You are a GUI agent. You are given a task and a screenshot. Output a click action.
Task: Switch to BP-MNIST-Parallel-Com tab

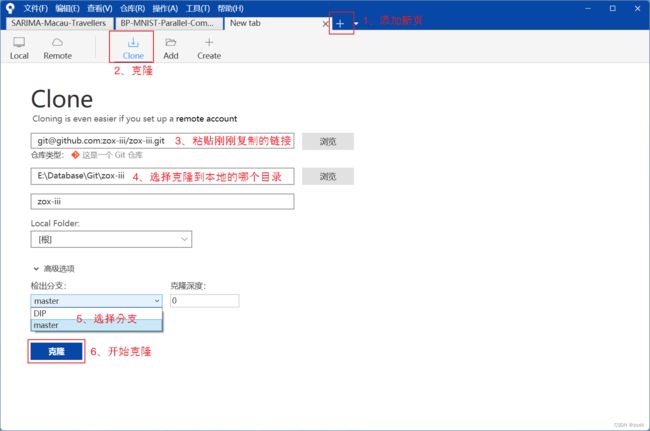click(x=167, y=23)
